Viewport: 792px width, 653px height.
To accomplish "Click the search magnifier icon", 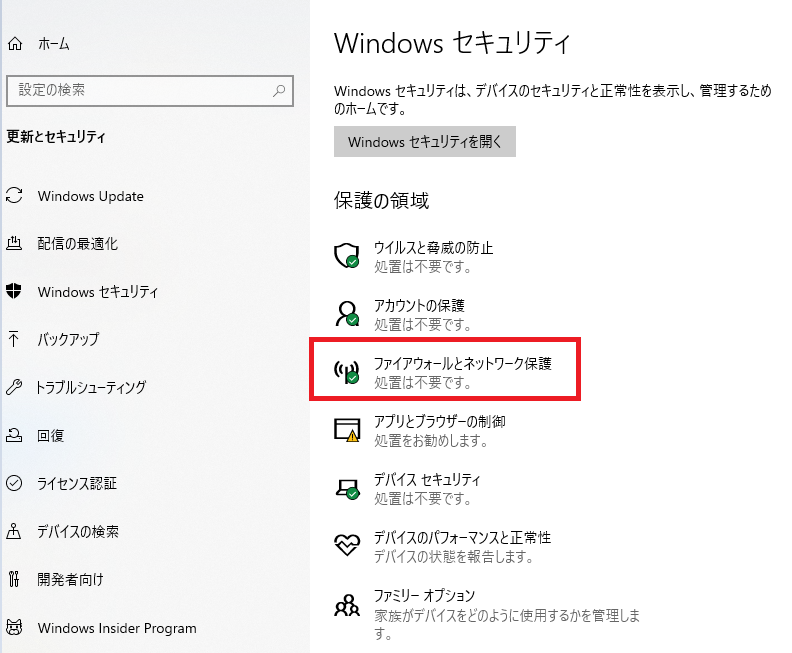I will [279, 90].
